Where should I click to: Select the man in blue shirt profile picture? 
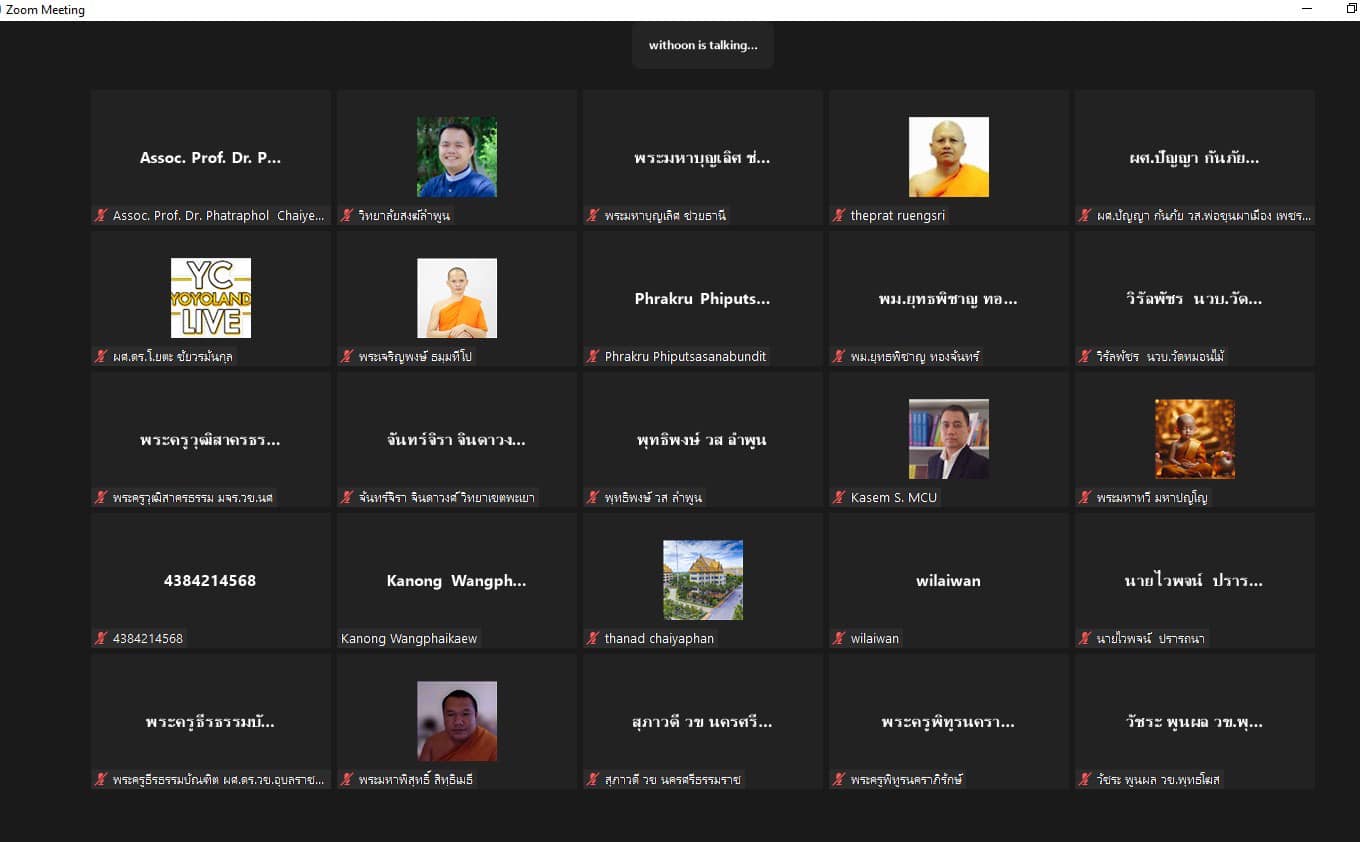(456, 157)
